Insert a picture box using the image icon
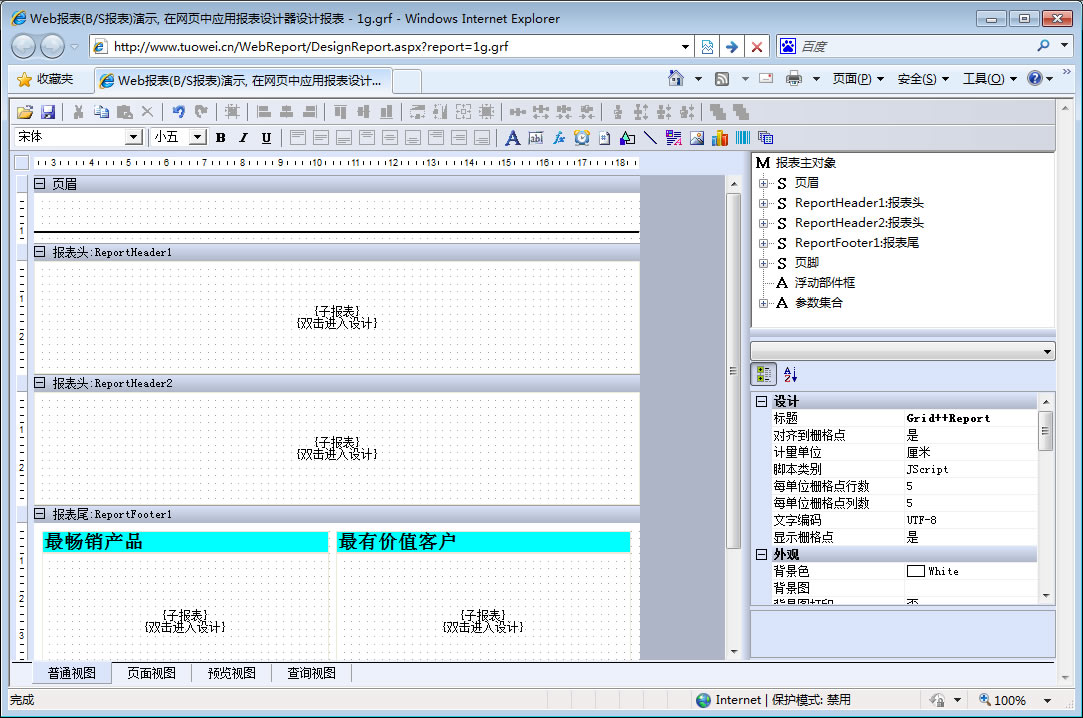 (696, 138)
